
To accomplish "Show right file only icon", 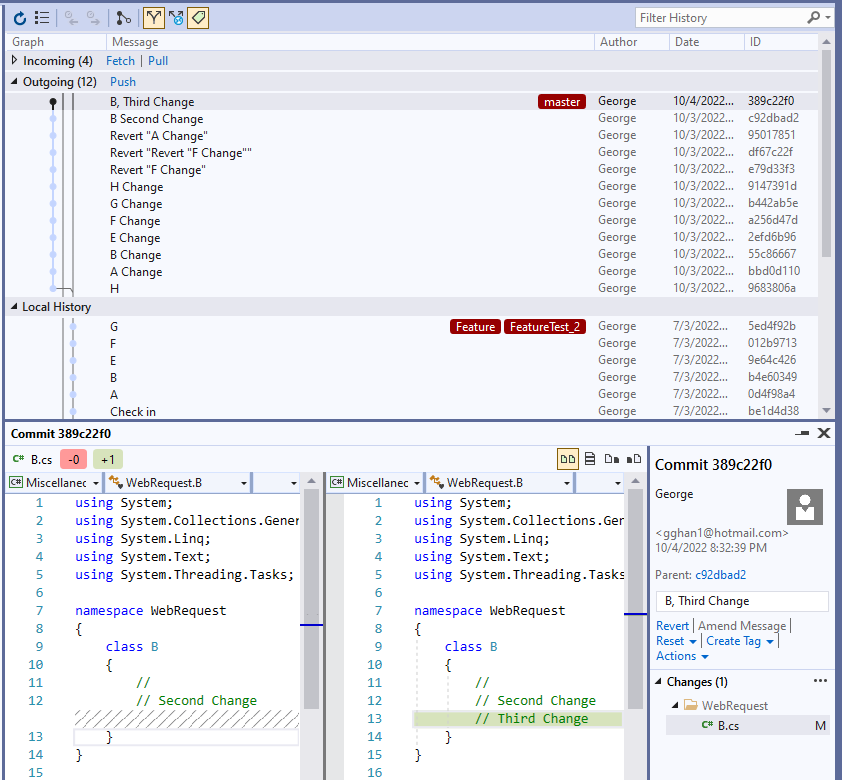I will tap(634, 459).
